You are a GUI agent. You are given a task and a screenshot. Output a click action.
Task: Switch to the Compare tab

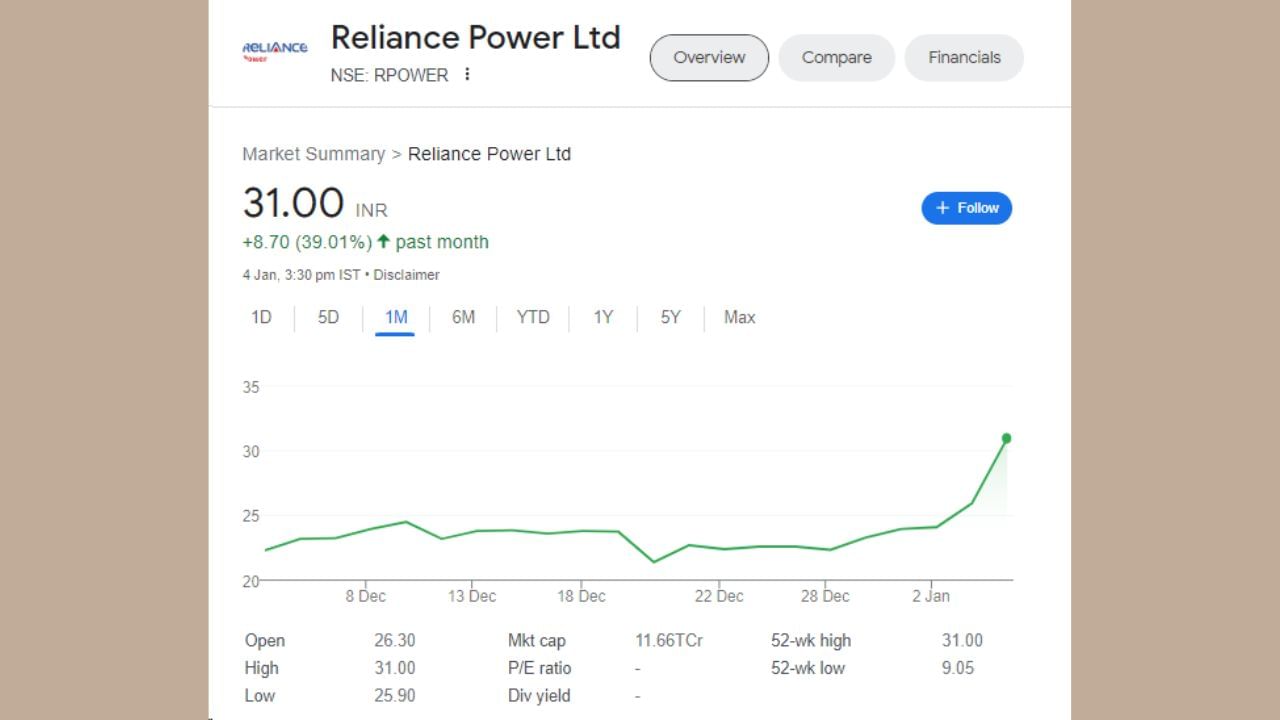836,58
